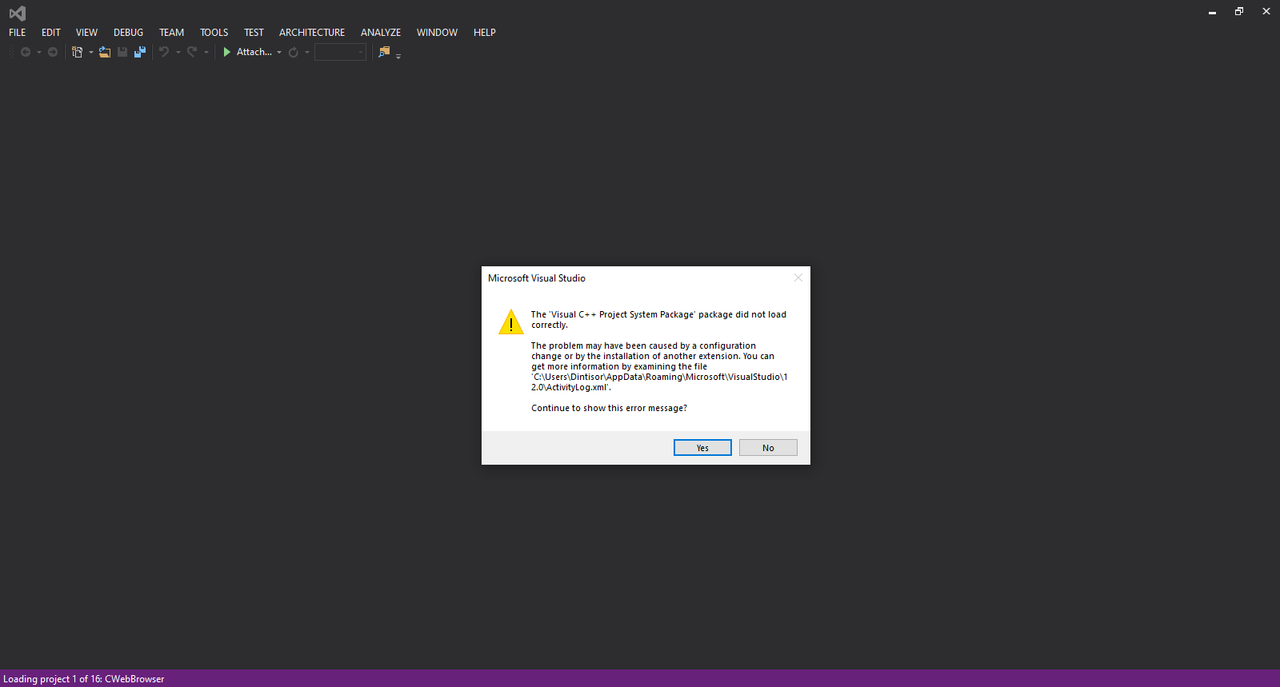Open the TEAM menu
This screenshot has width=1280, height=687.
pos(172,32)
